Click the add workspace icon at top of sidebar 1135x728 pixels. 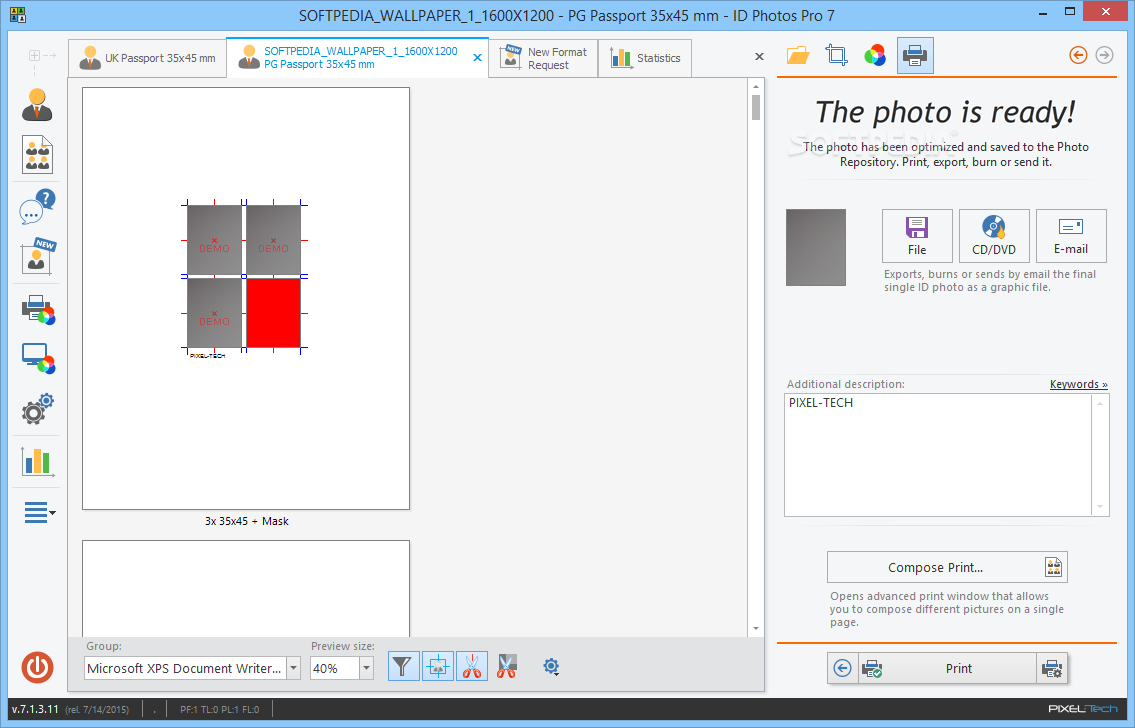[34, 55]
